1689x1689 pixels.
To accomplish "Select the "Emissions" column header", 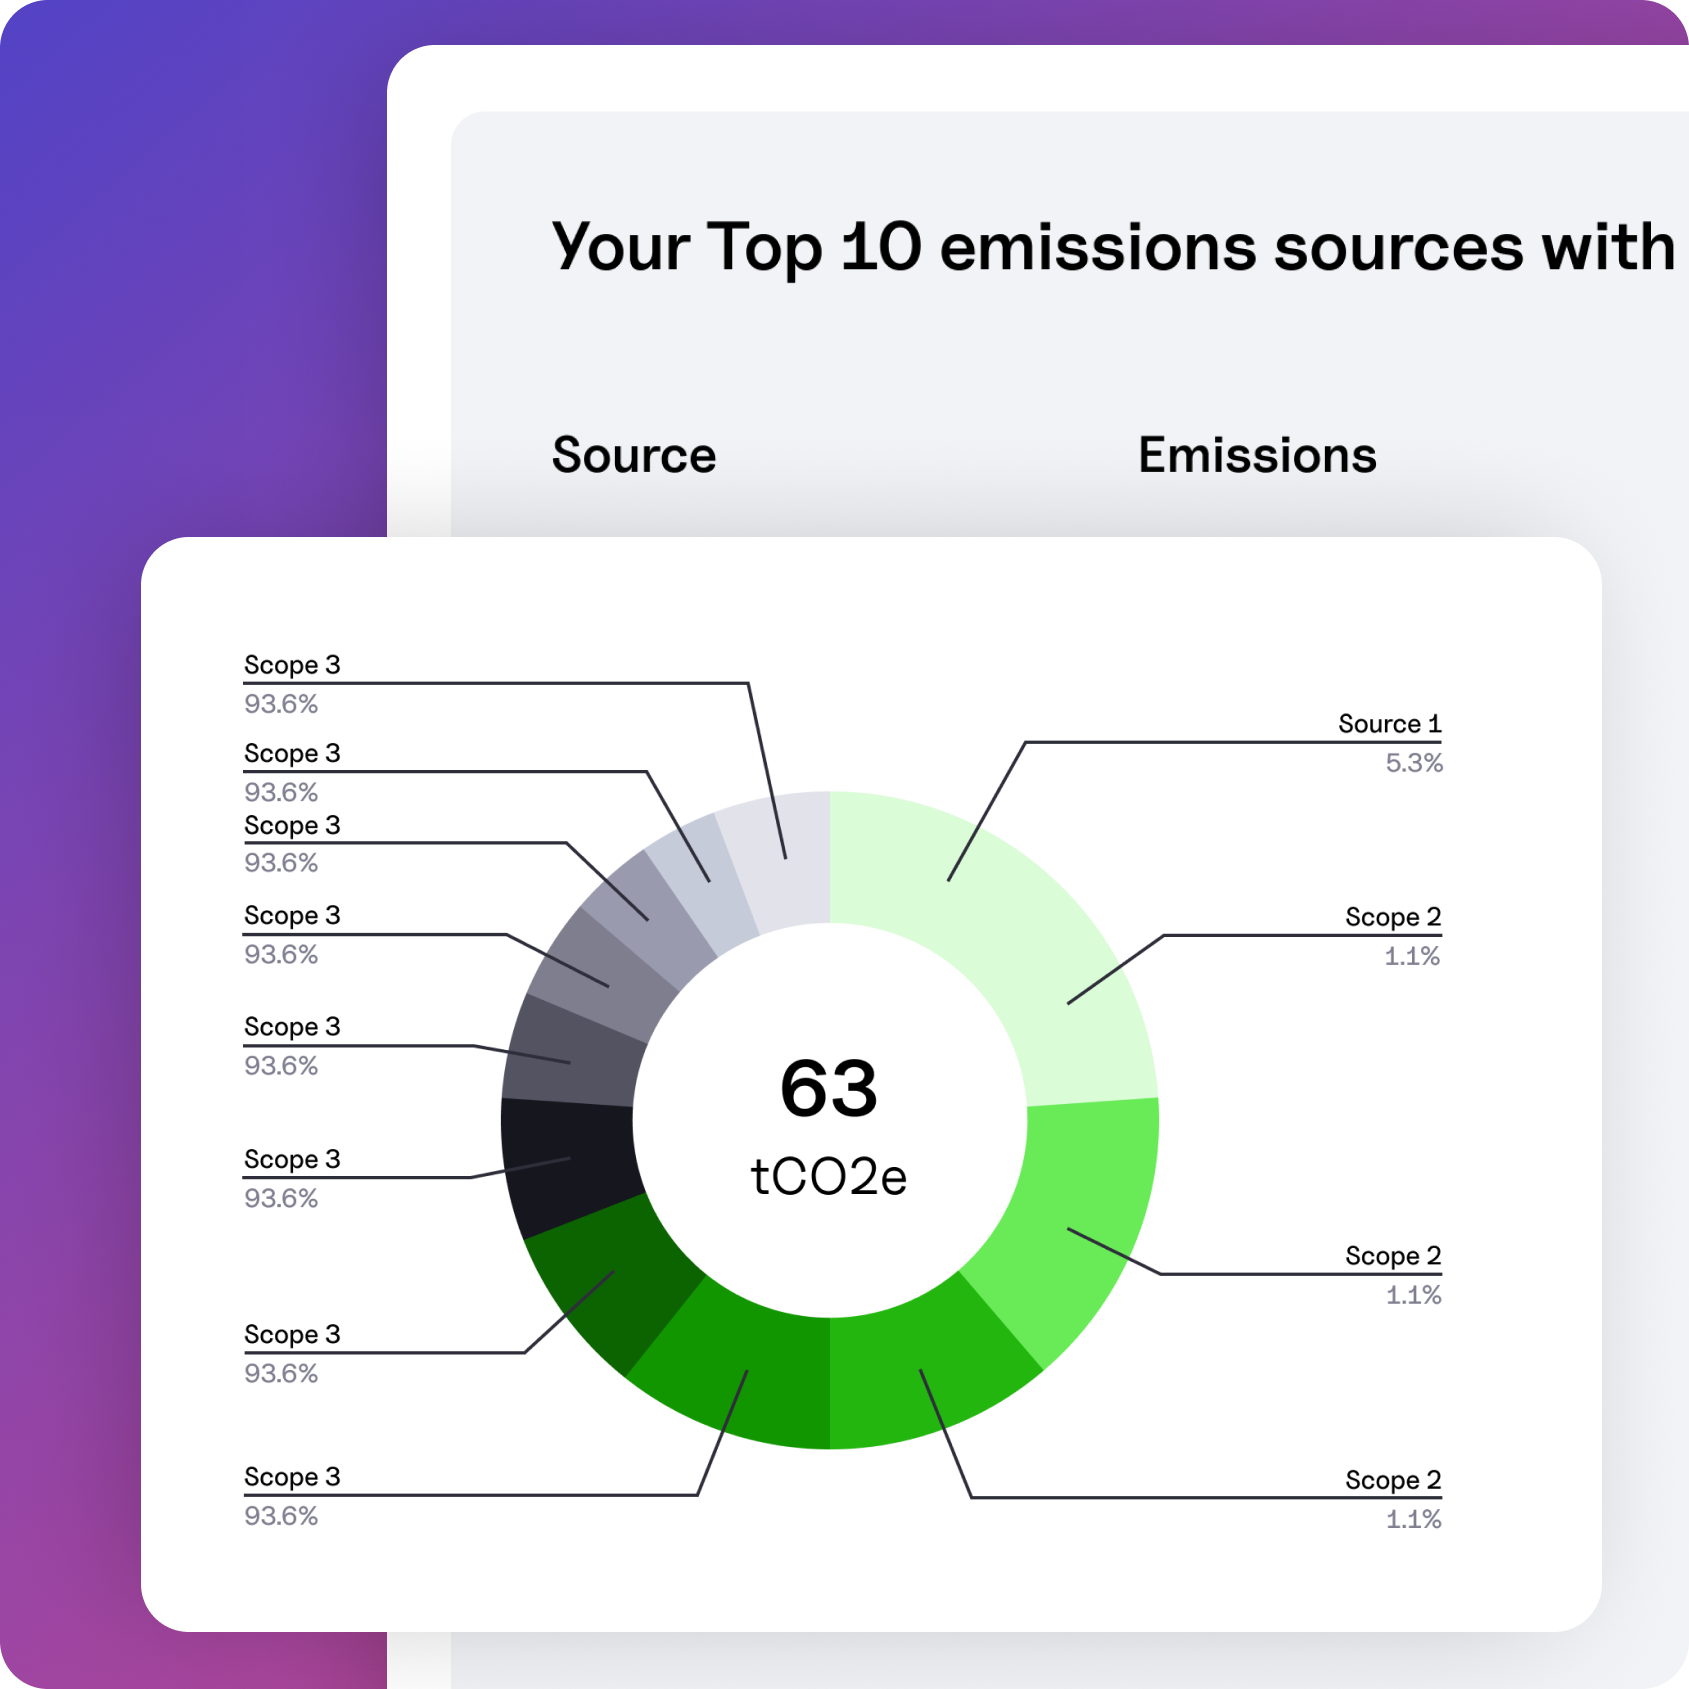I will [1257, 456].
